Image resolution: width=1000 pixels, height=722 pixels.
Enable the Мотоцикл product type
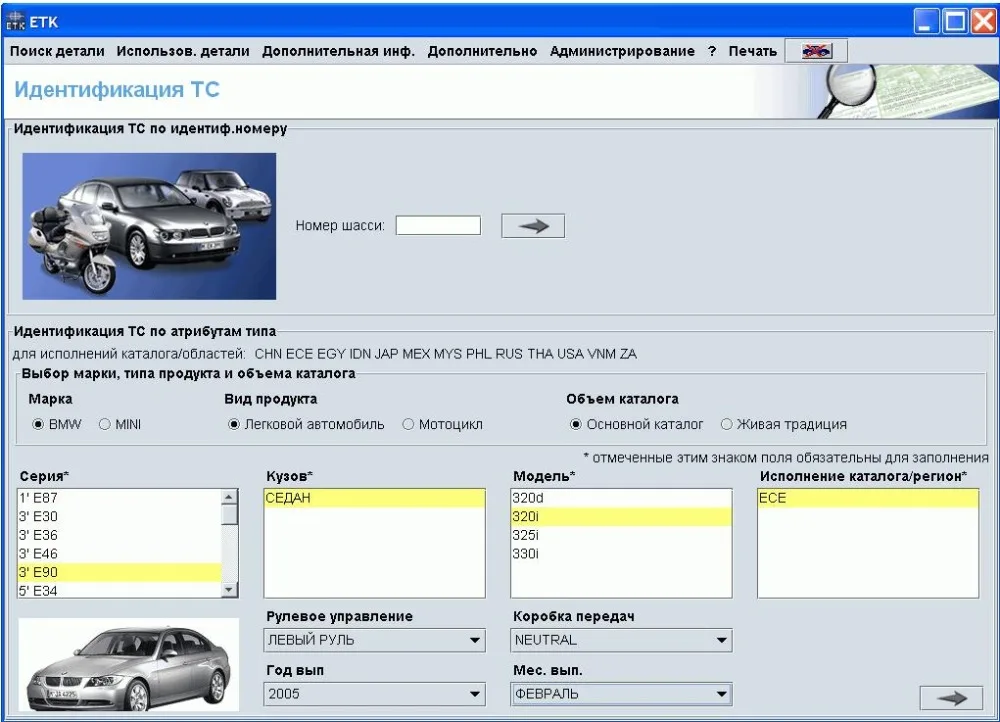coord(410,423)
